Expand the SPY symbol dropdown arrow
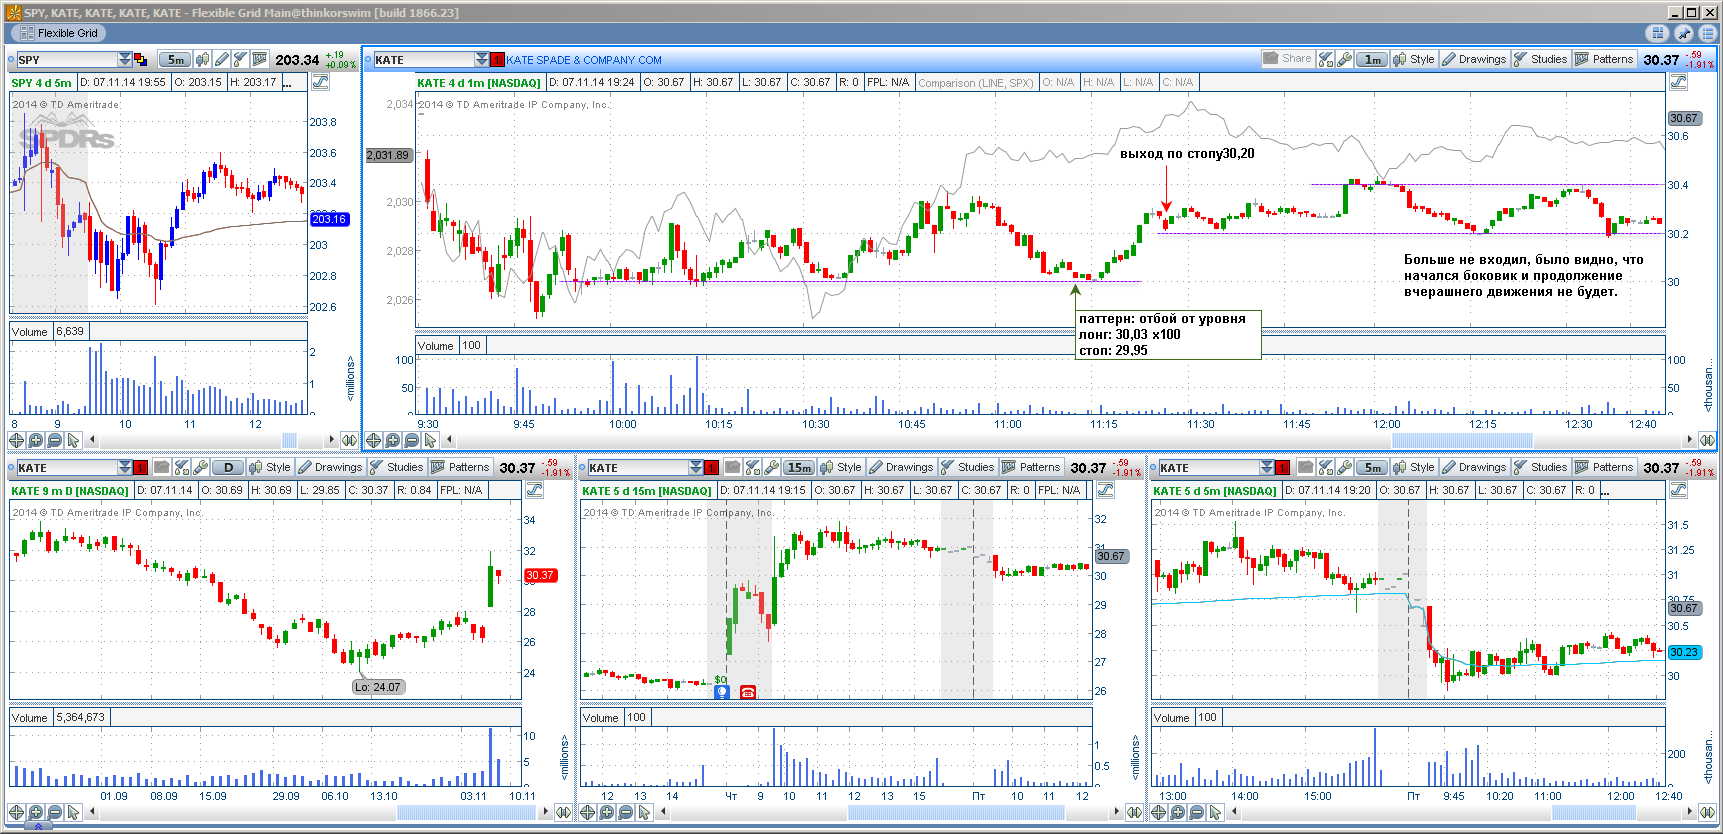Screen dimensions: 1723x834 124,60
